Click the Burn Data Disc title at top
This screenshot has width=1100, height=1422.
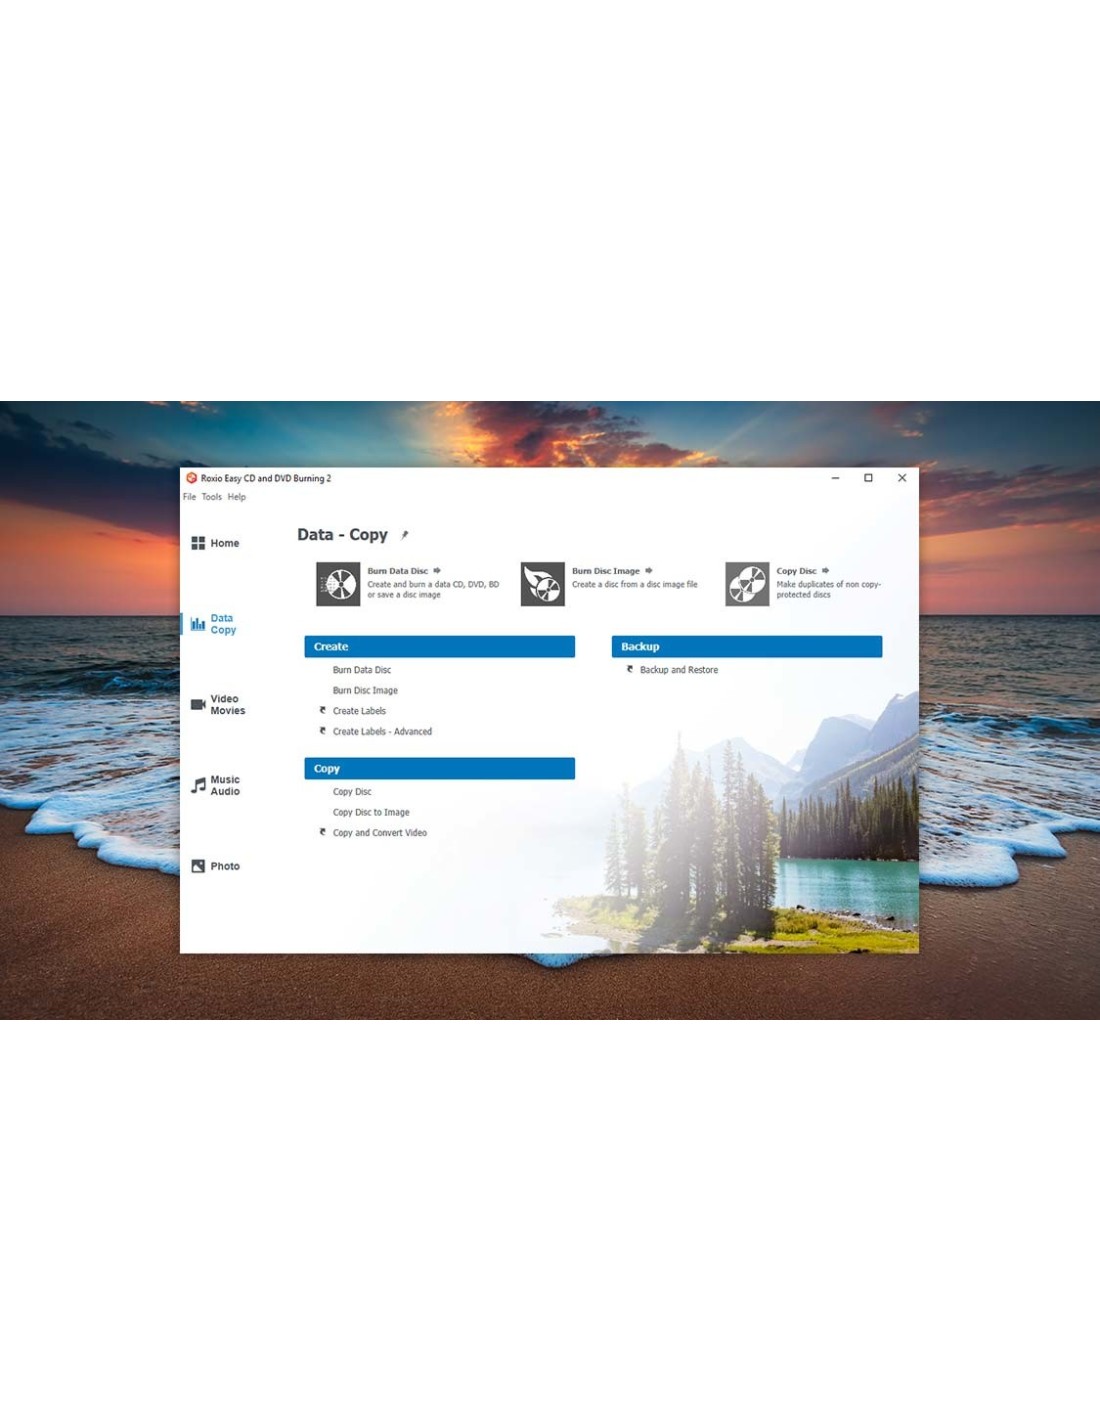click(x=397, y=571)
